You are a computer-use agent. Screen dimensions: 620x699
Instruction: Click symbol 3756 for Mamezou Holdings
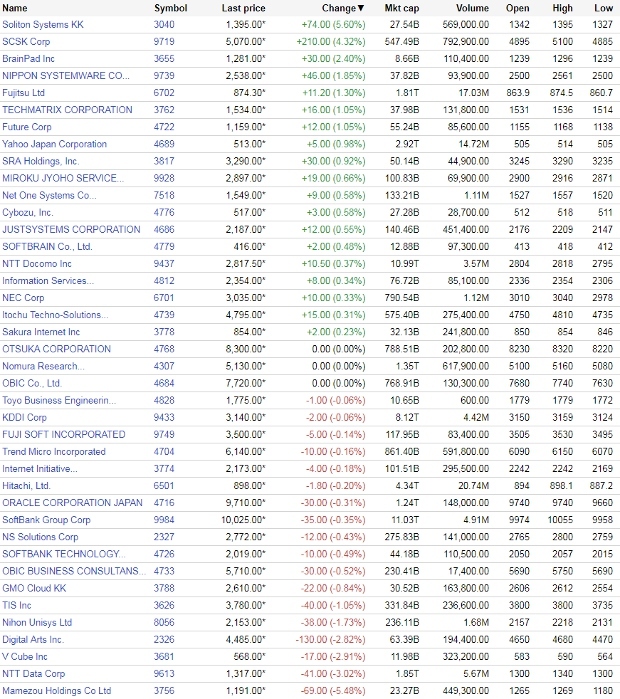pos(164,691)
